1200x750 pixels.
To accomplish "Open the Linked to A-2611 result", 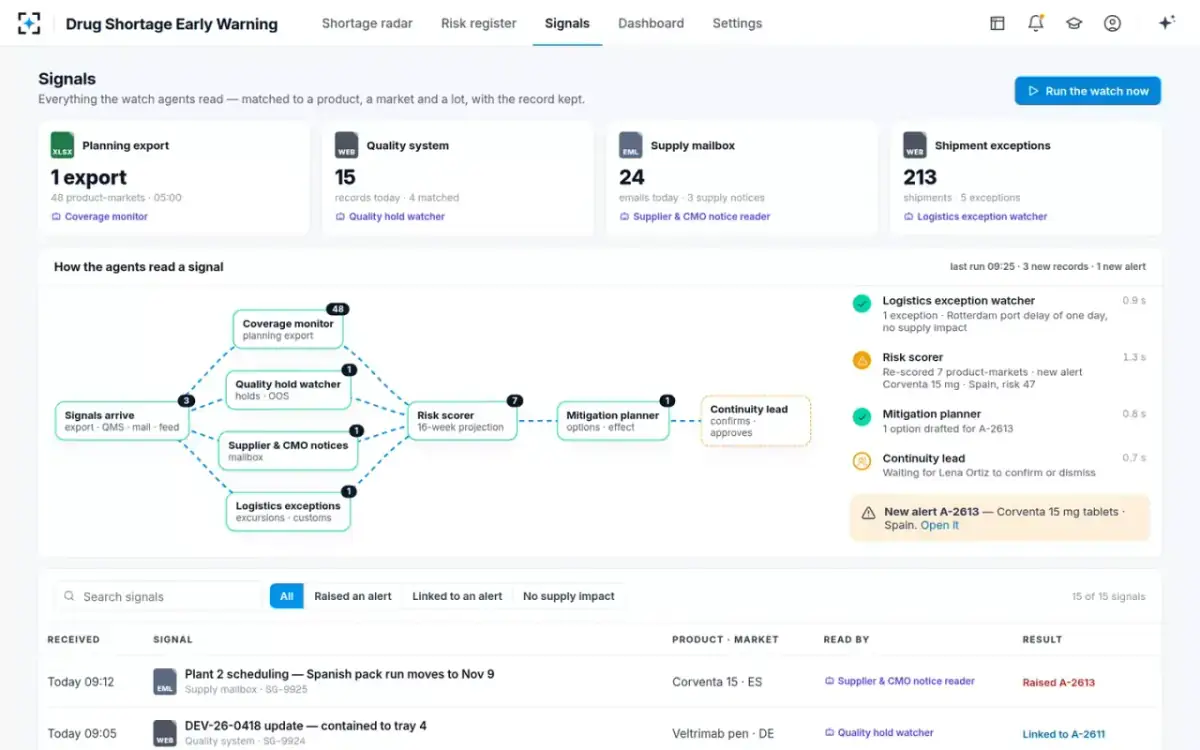I will pos(1064,734).
